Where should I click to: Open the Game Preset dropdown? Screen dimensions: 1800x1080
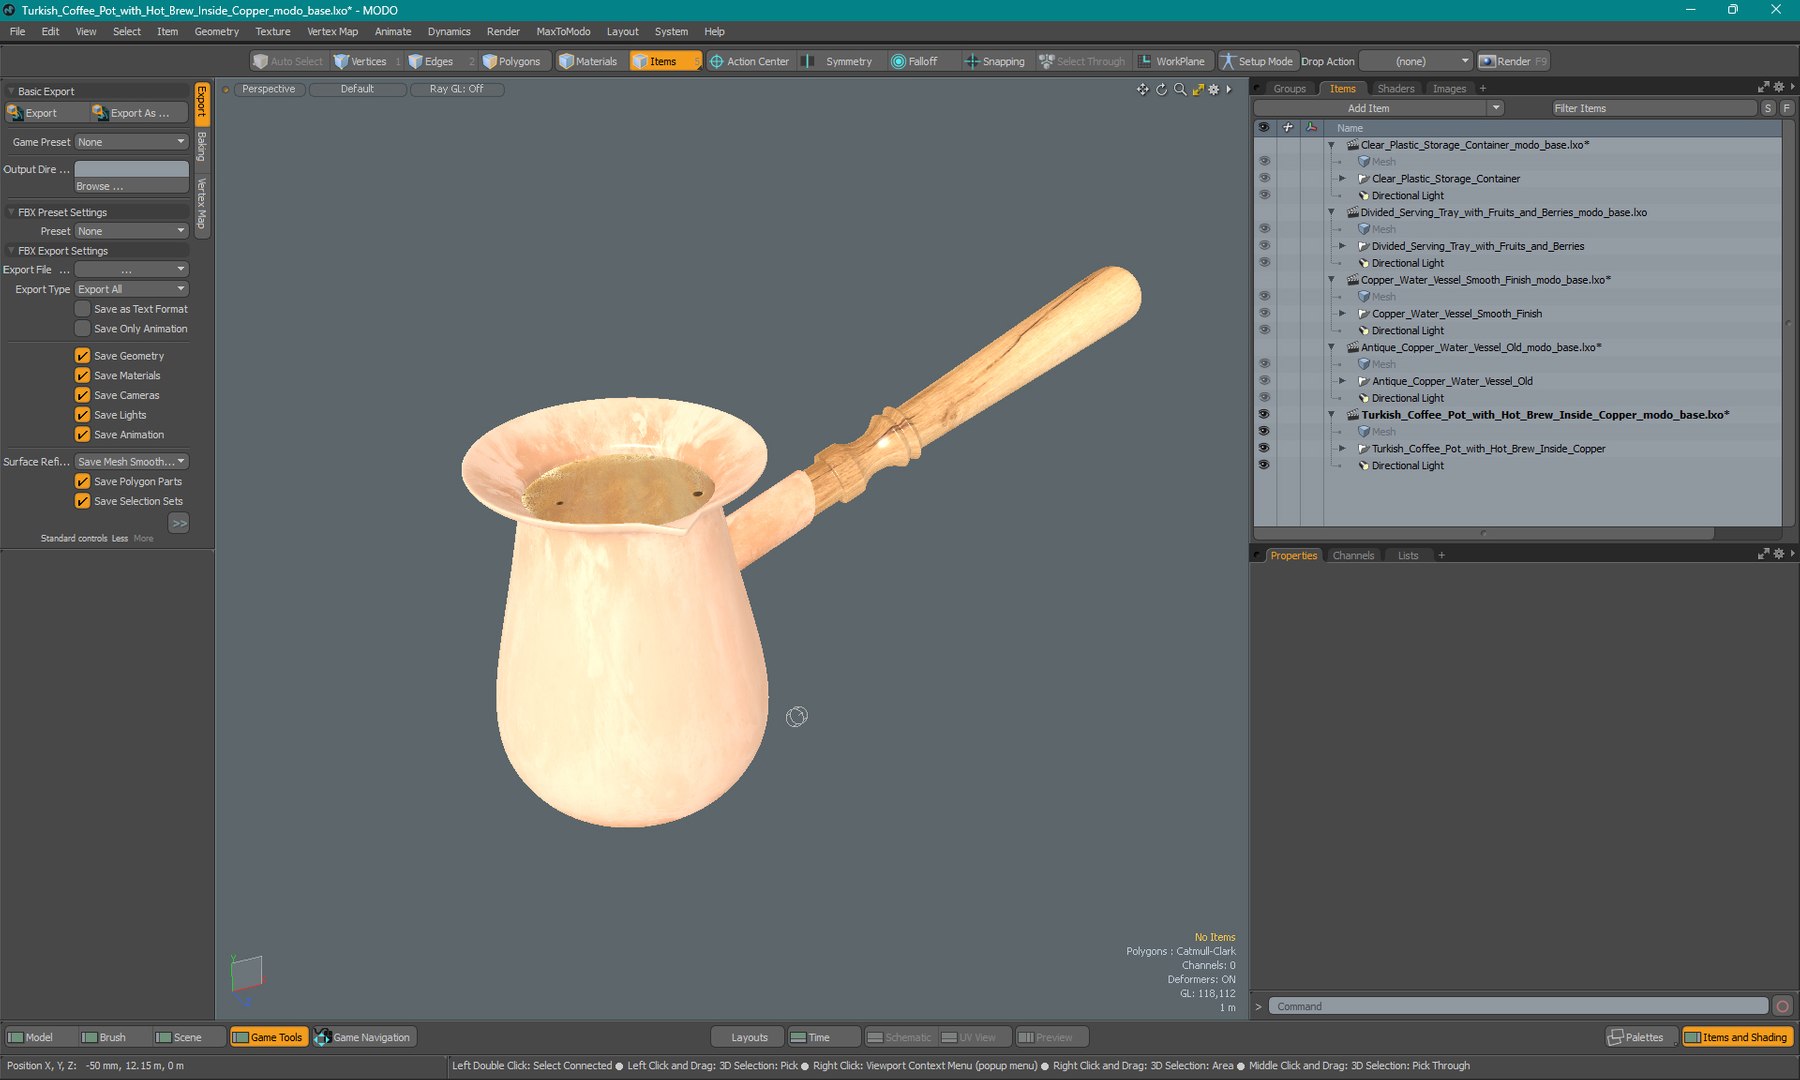pyautogui.click(x=132, y=142)
